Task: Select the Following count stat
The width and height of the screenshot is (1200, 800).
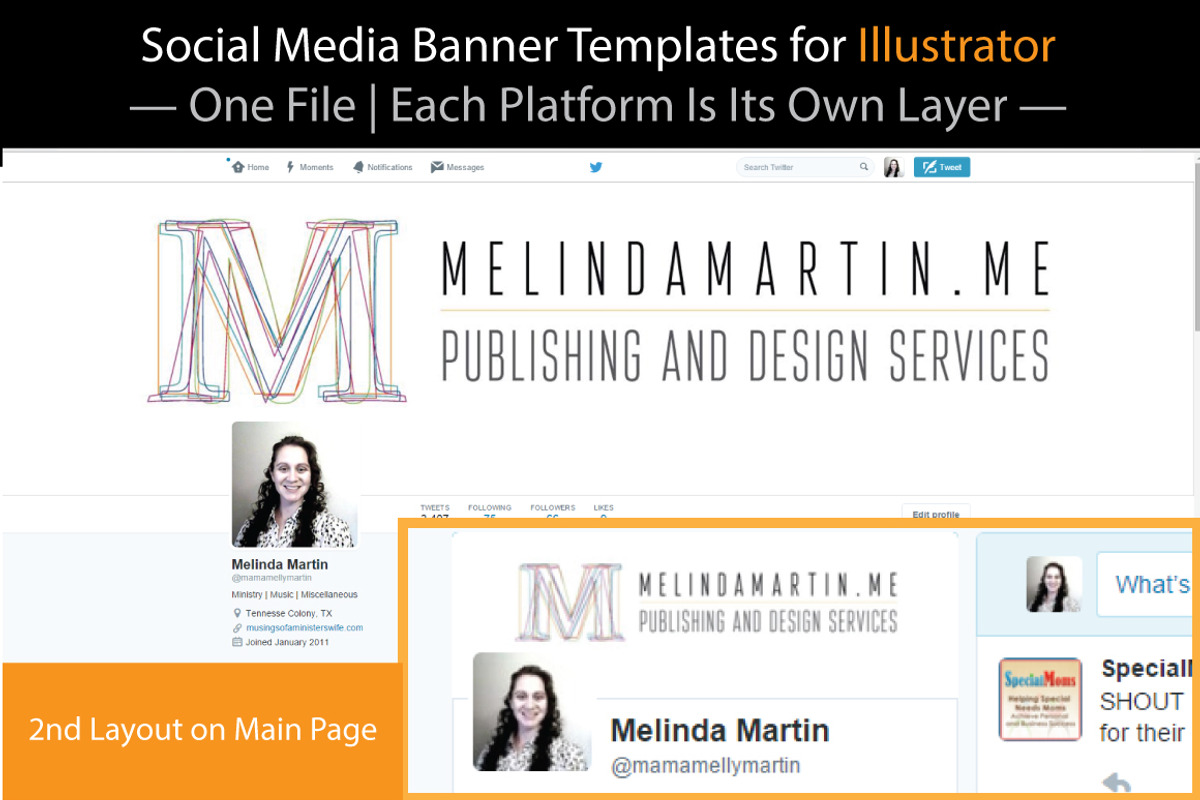Action: 490,511
